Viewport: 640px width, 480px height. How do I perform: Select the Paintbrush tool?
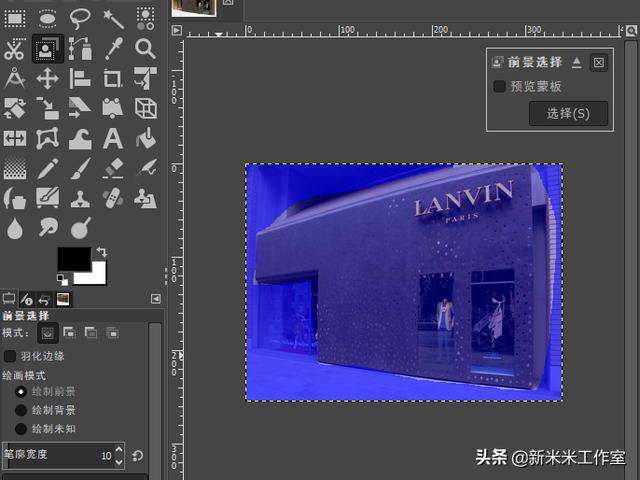[80, 169]
